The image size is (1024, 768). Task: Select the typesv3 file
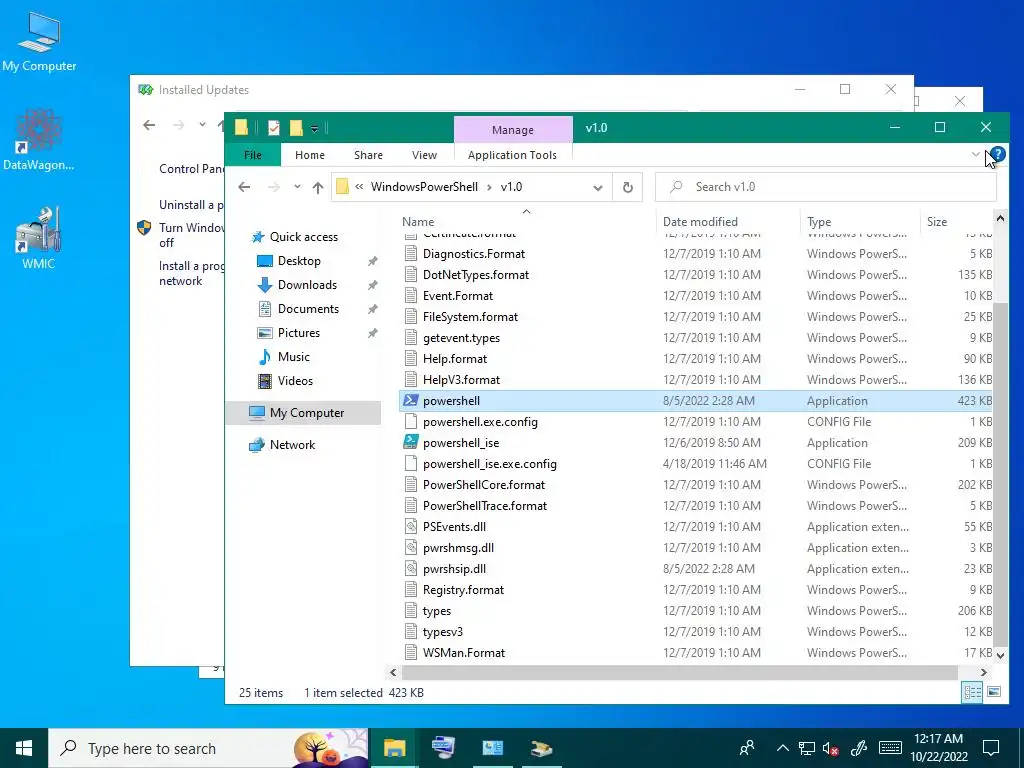click(696, 632)
